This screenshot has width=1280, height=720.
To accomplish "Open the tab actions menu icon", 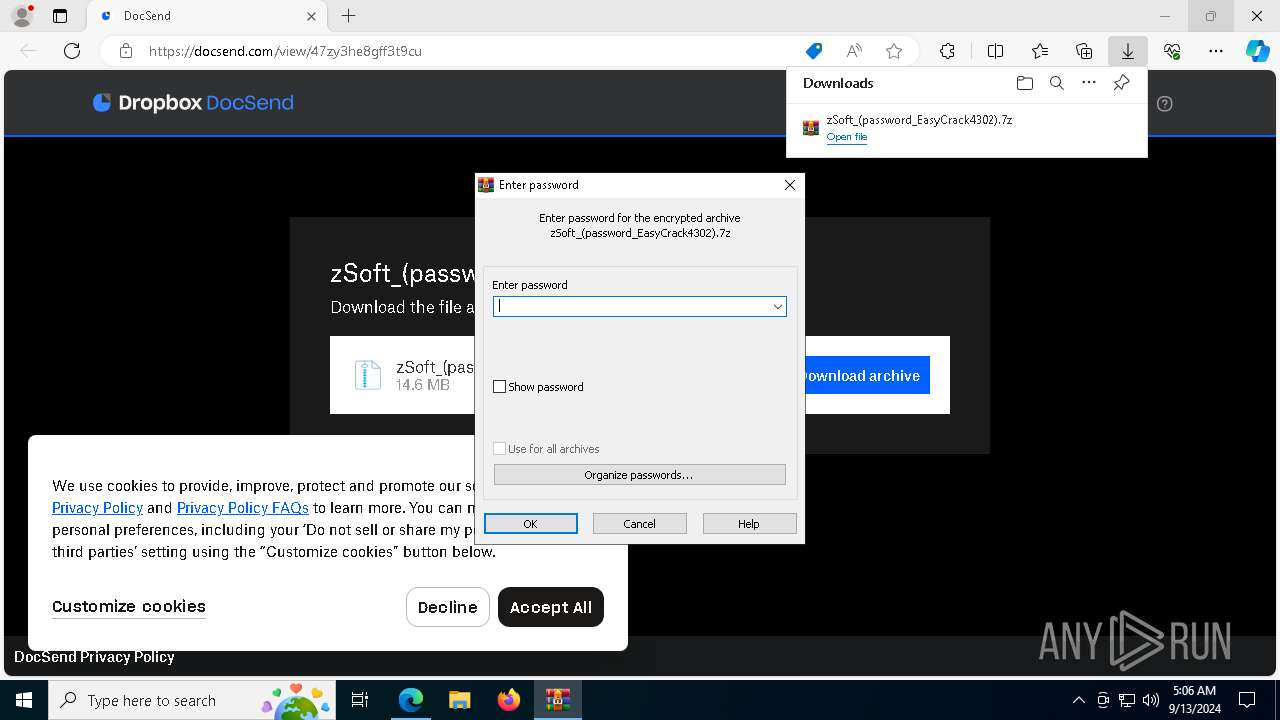I will point(60,16).
